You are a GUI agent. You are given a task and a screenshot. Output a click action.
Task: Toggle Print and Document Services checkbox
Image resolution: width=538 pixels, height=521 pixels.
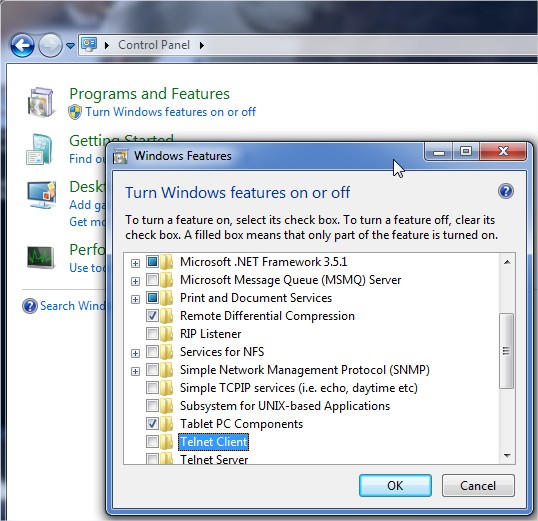(152, 298)
